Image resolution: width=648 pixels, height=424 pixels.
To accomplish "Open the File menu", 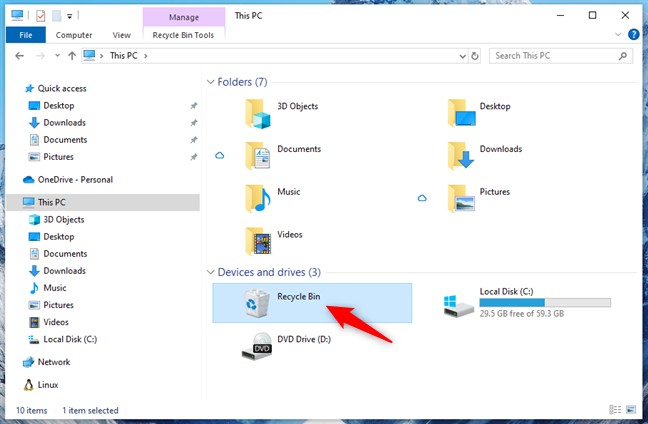I will (x=26, y=35).
